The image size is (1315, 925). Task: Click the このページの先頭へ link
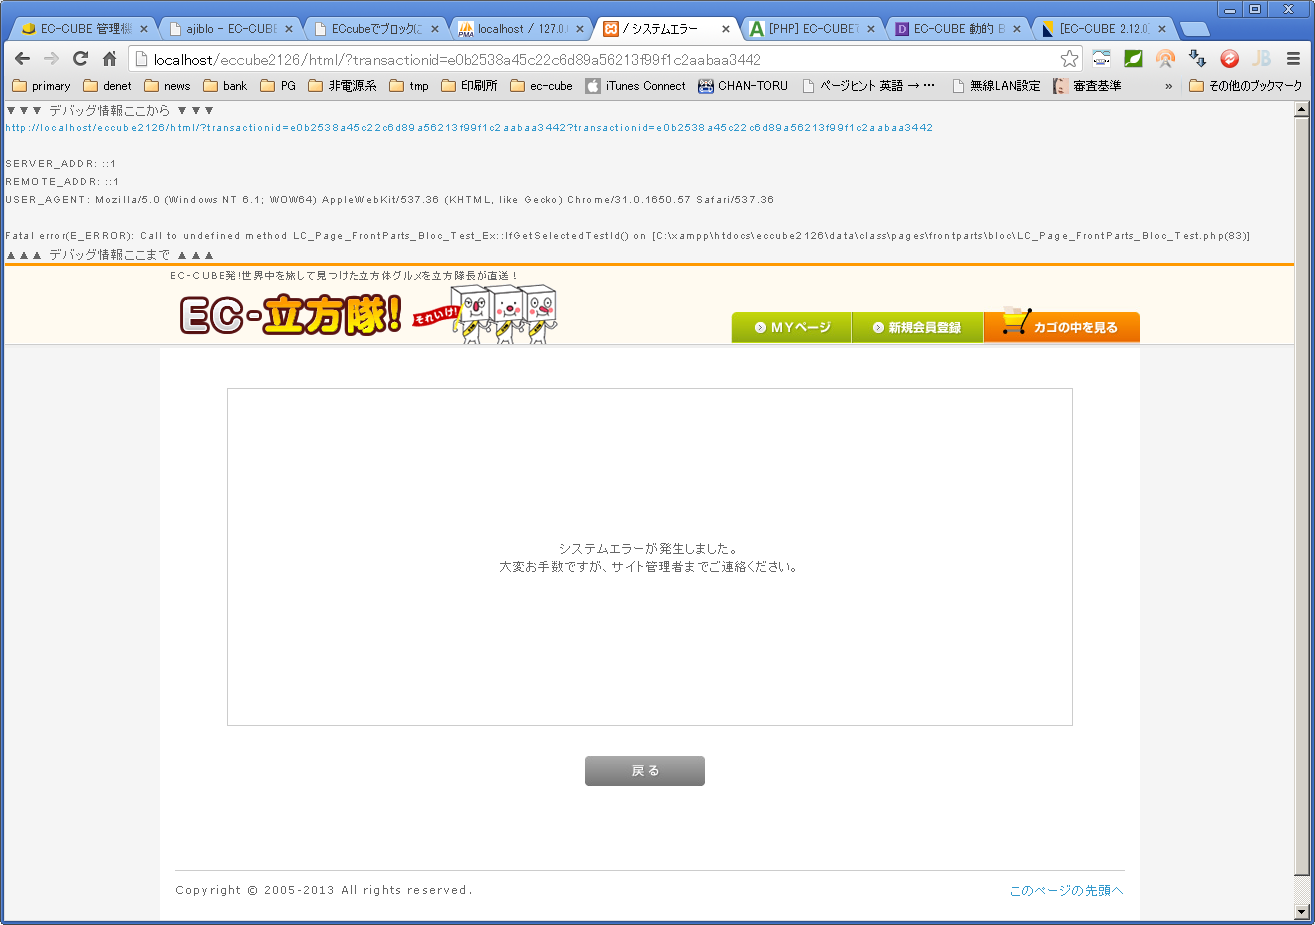[1066, 891]
